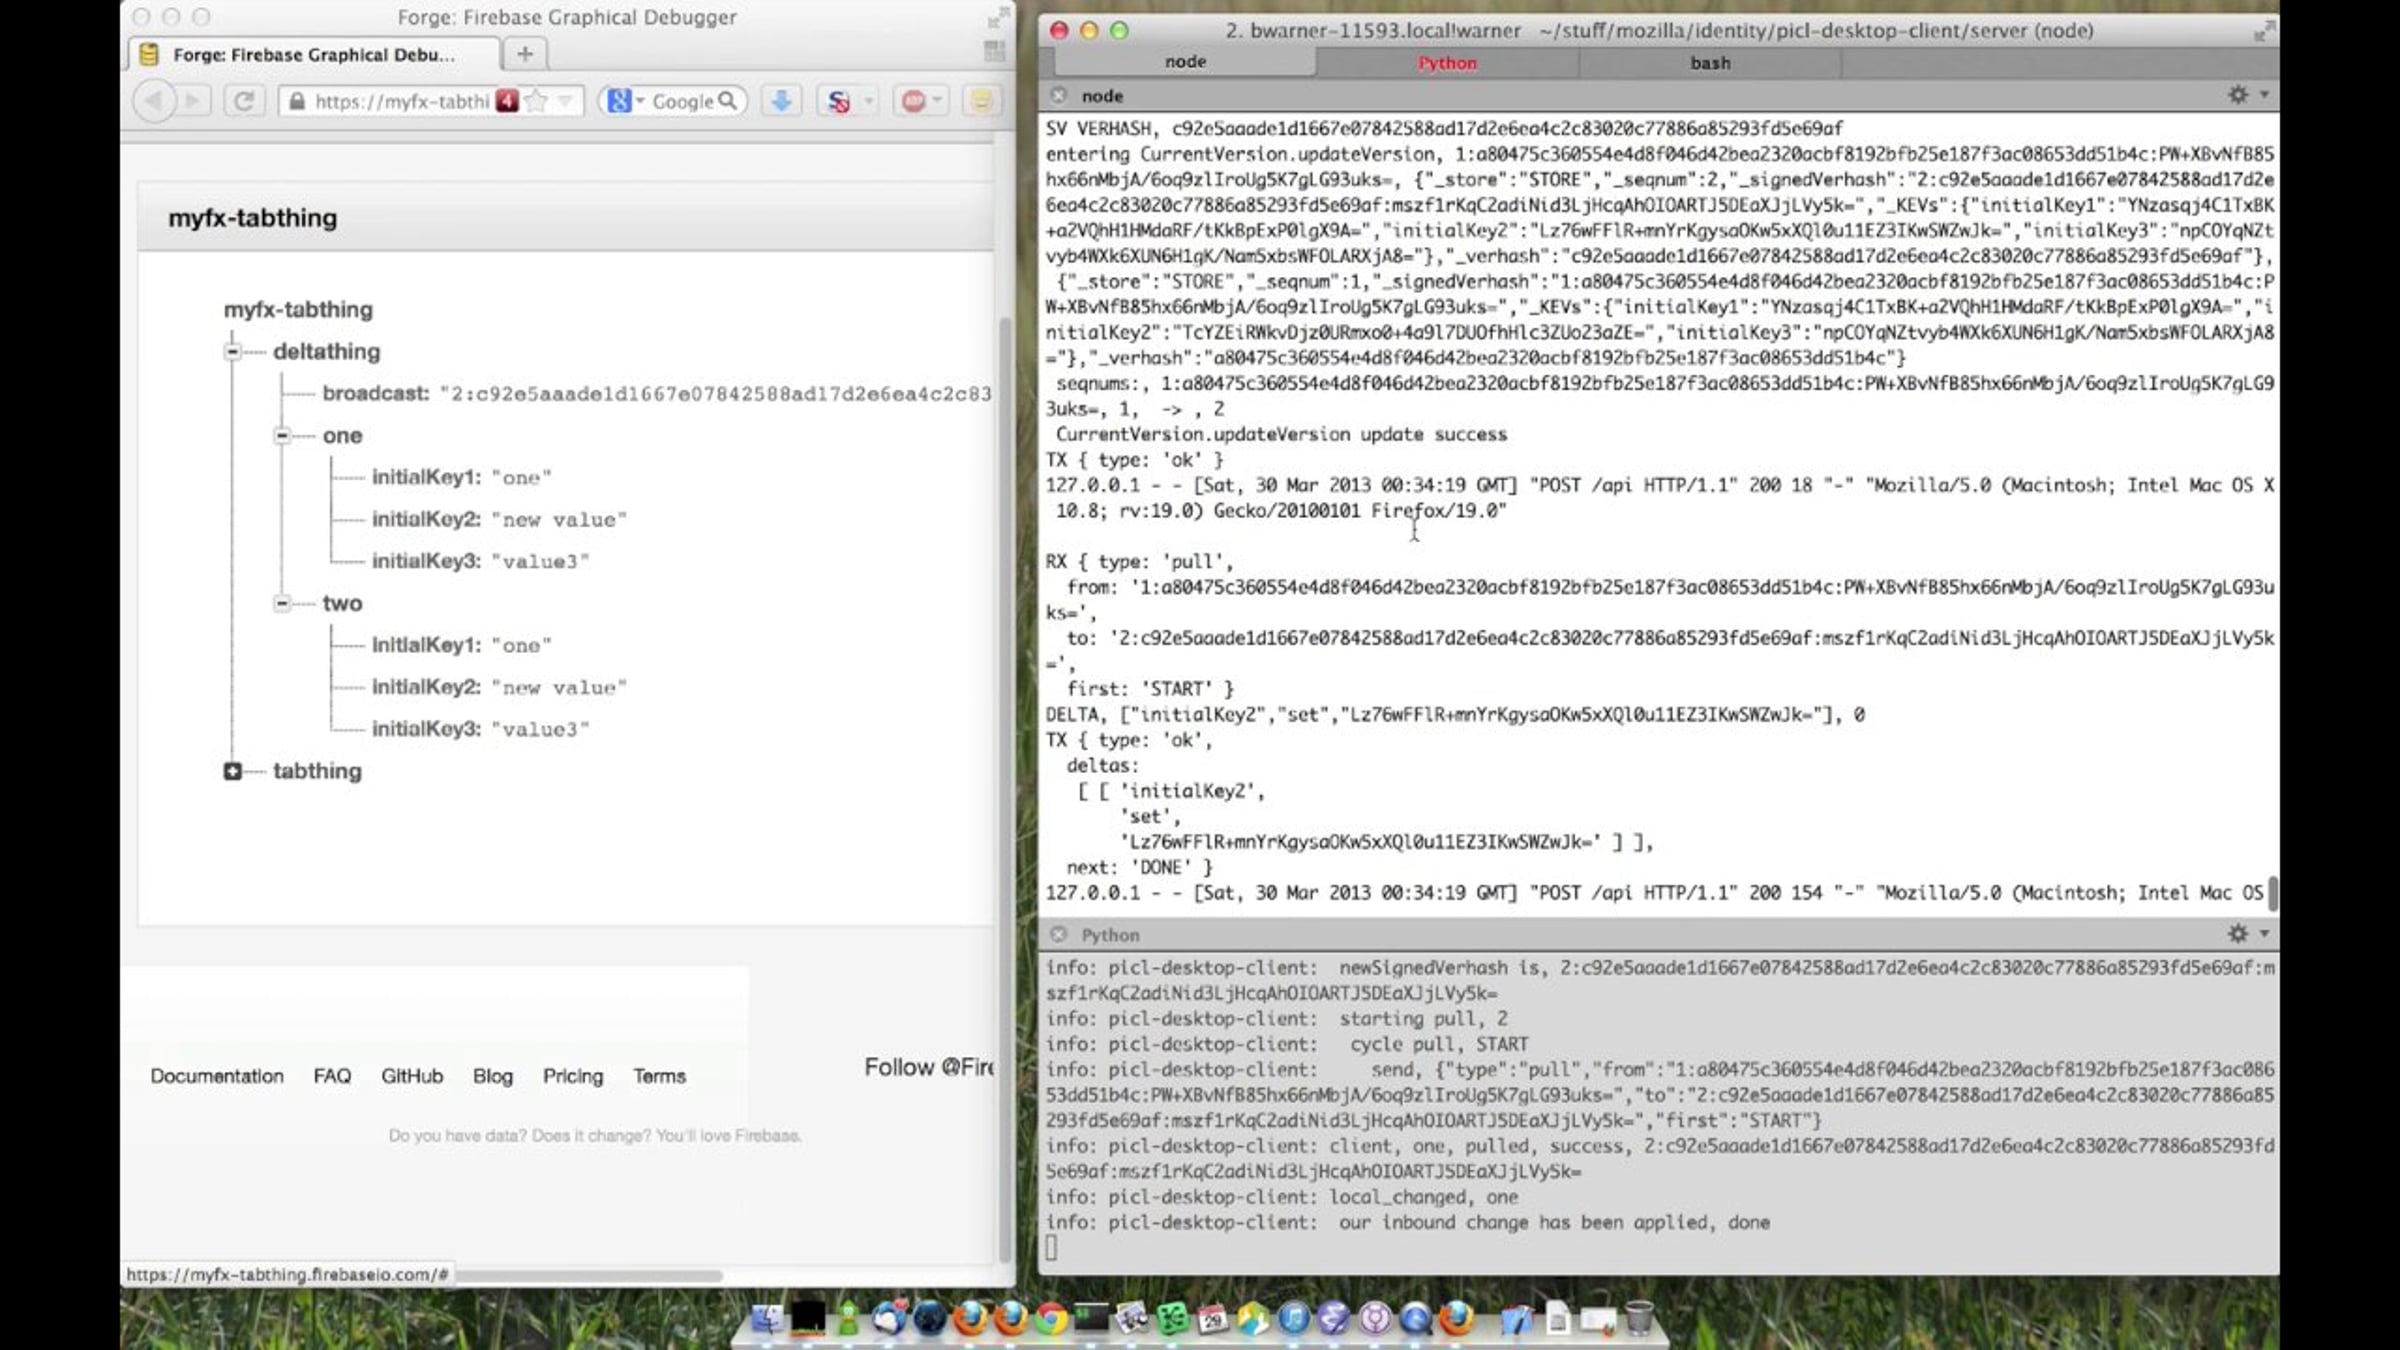Click the yellow database toolbar icon

(981, 101)
